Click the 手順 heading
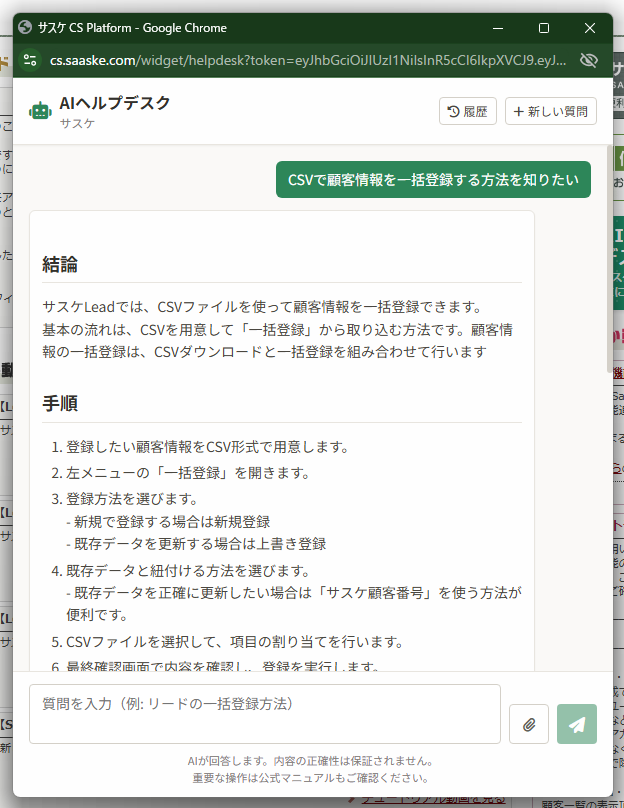624x808 pixels. (60, 403)
